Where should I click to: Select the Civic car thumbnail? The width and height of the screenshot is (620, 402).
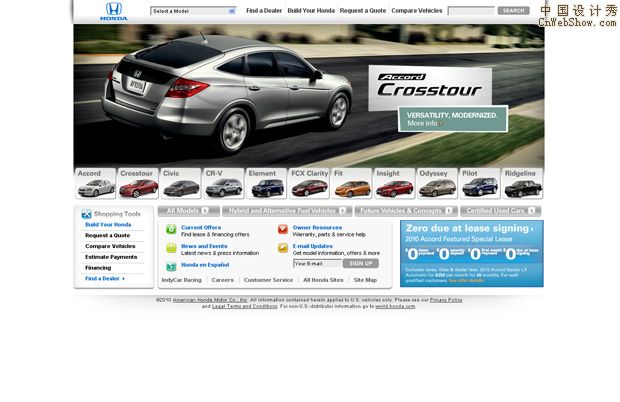pyautogui.click(x=181, y=183)
